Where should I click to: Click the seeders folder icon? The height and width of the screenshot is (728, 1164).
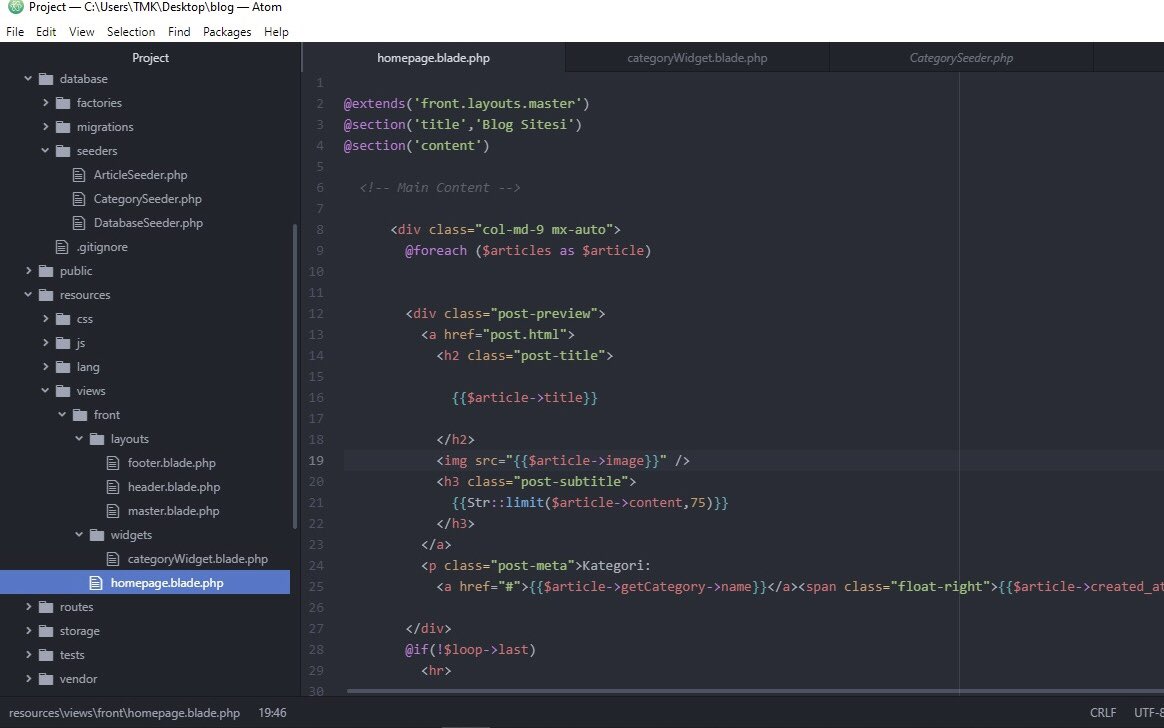[63, 151]
